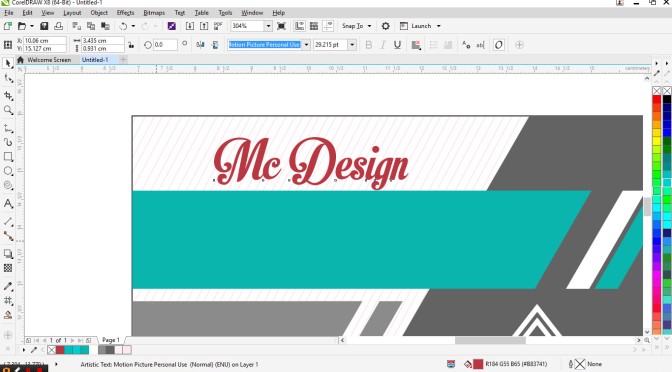Viewport: 672px width, 372px height.
Task: Open the undo history dropdown arrow
Action: point(133,26)
